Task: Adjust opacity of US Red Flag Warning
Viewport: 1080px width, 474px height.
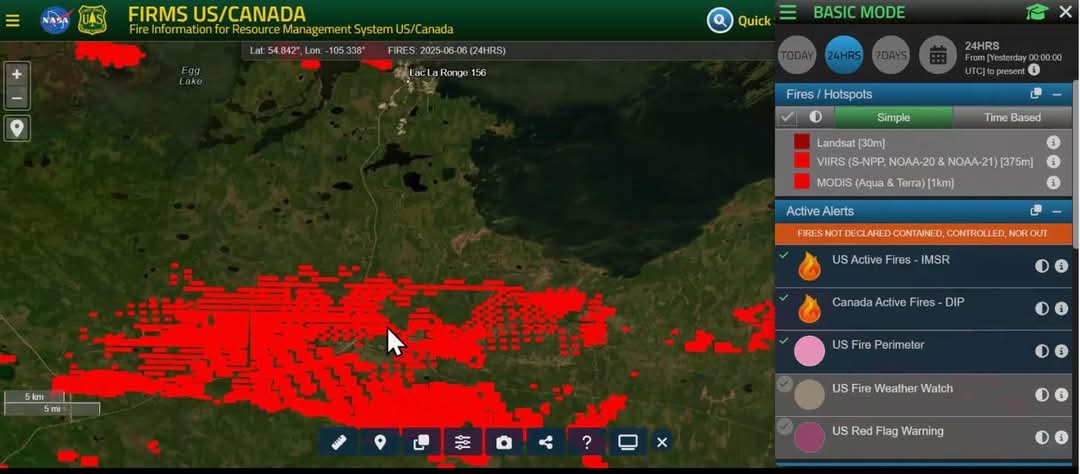Action: coord(1041,437)
